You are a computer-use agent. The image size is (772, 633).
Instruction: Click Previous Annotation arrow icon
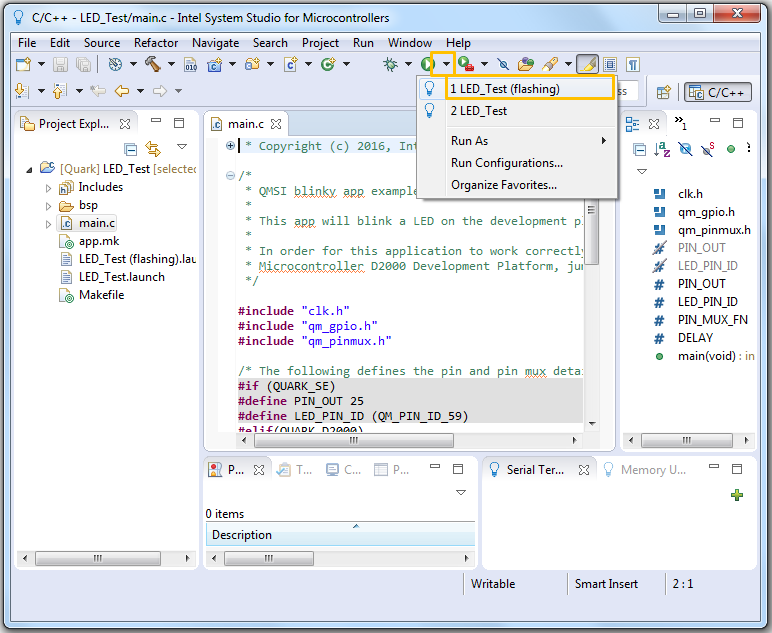coord(59,91)
